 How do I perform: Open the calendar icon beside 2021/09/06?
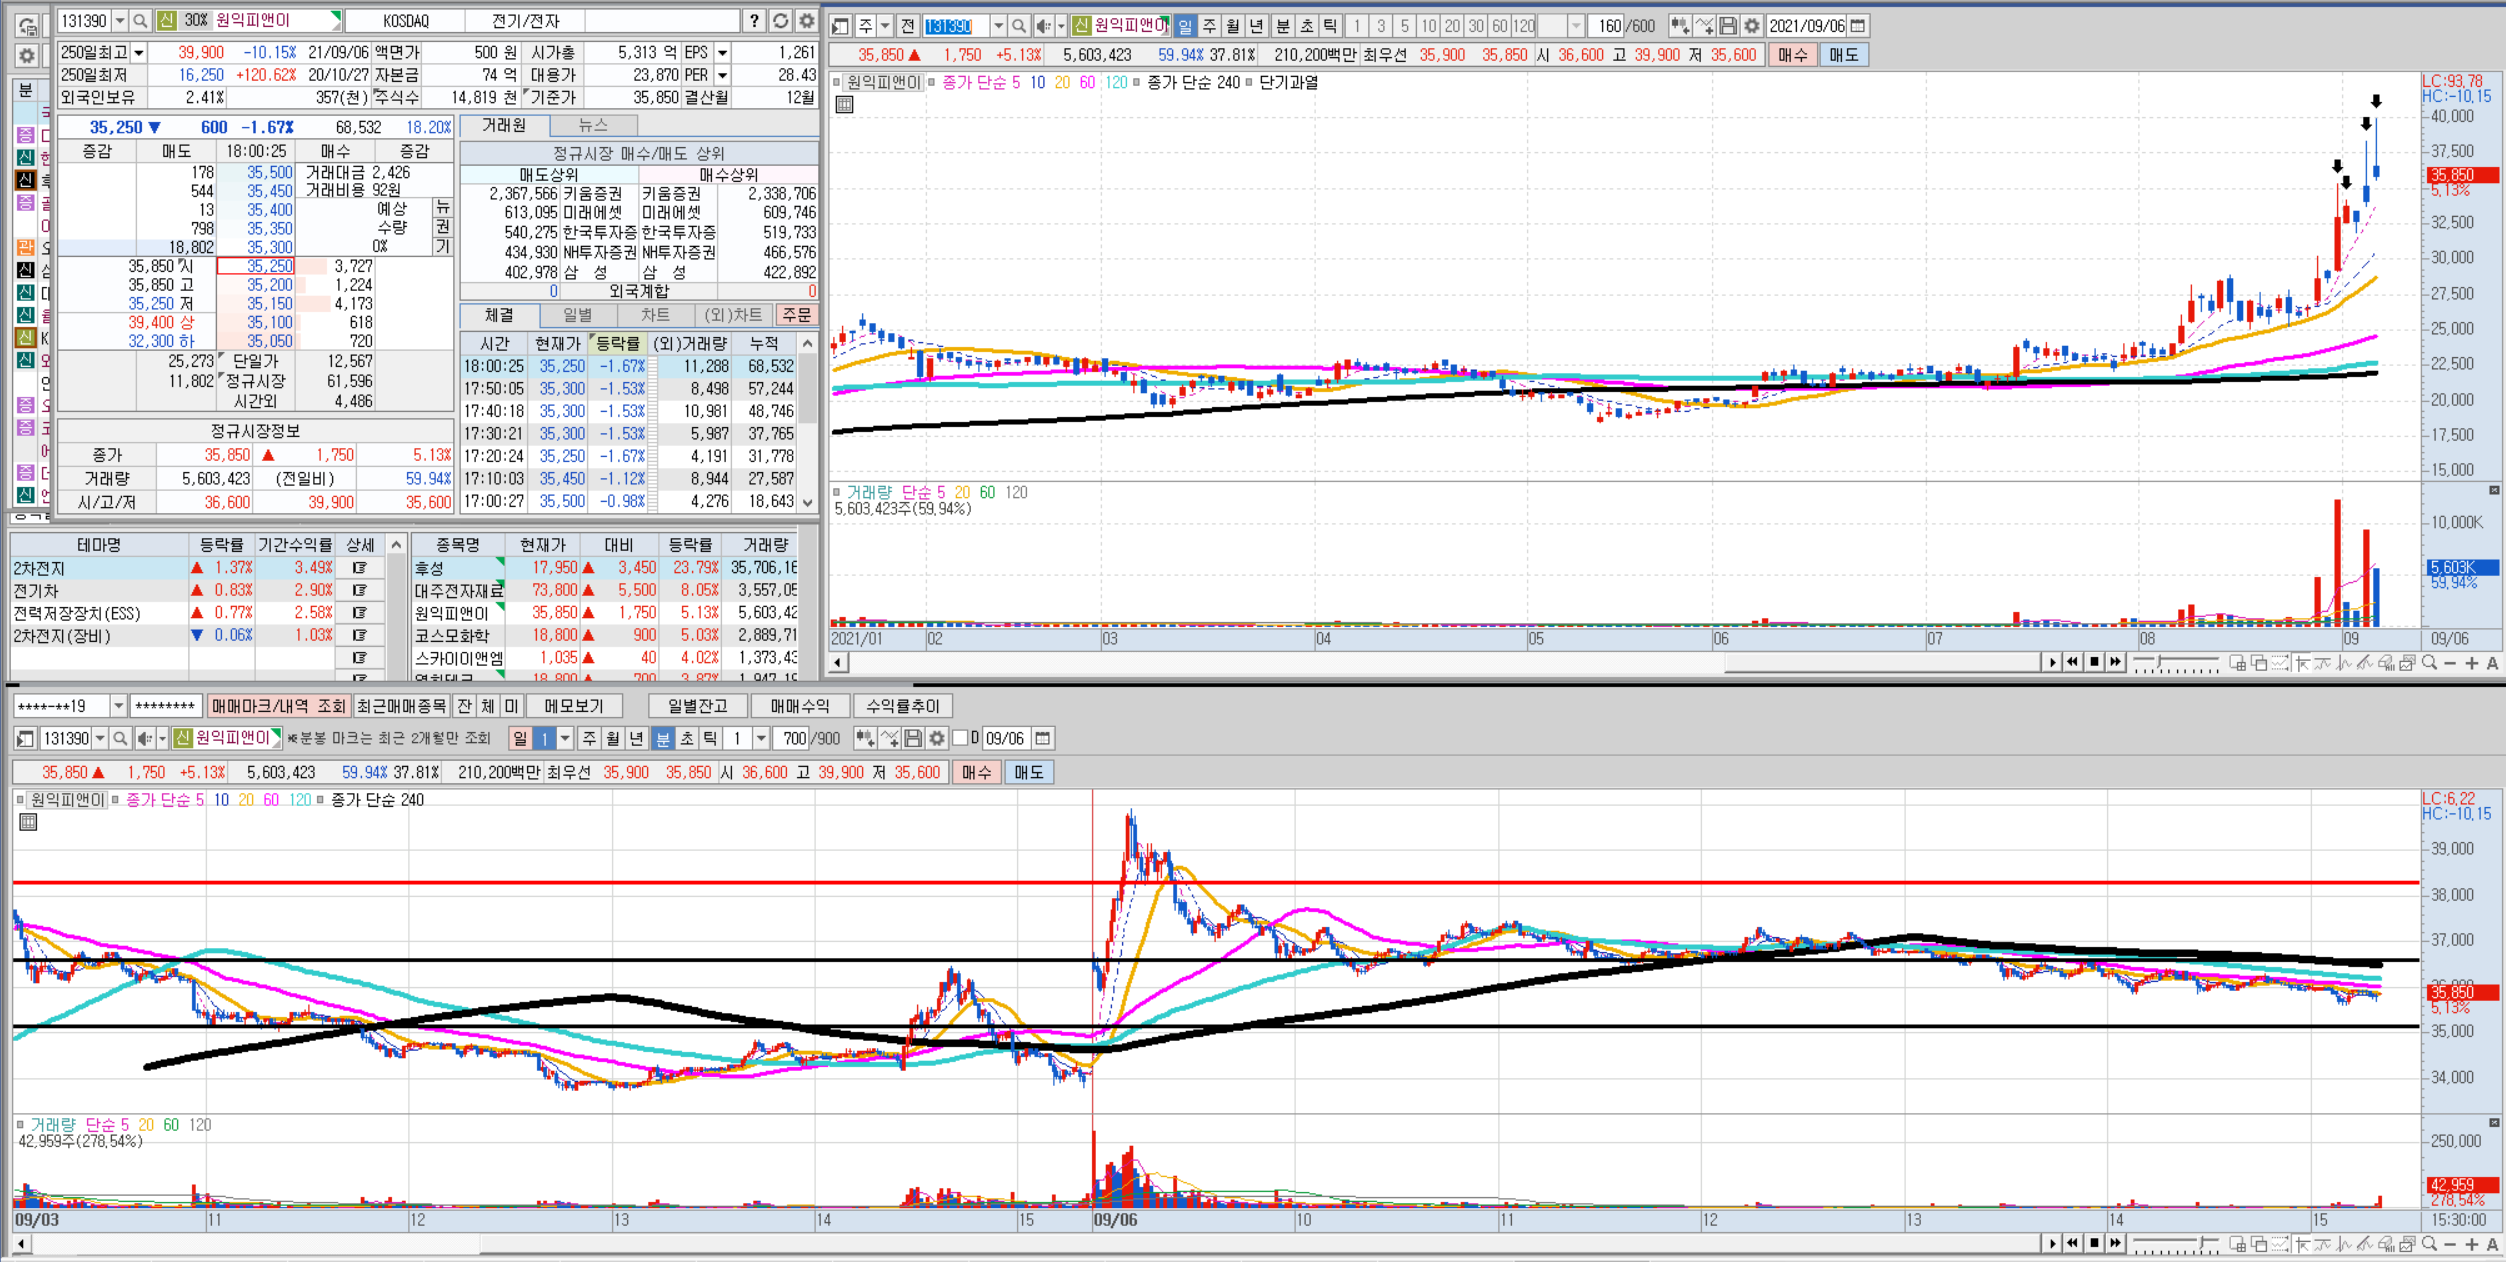click(1857, 26)
